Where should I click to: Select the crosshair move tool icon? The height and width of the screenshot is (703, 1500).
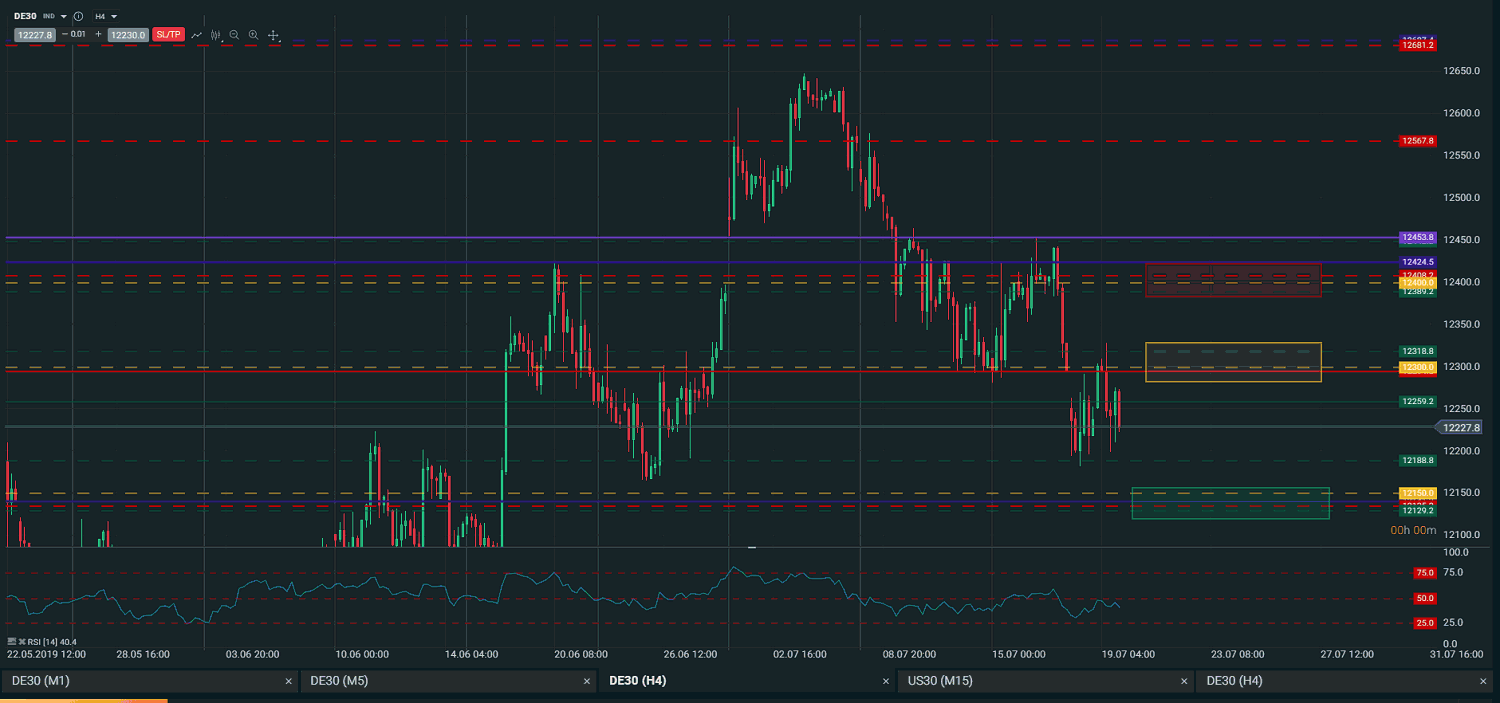click(x=273, y=35)
